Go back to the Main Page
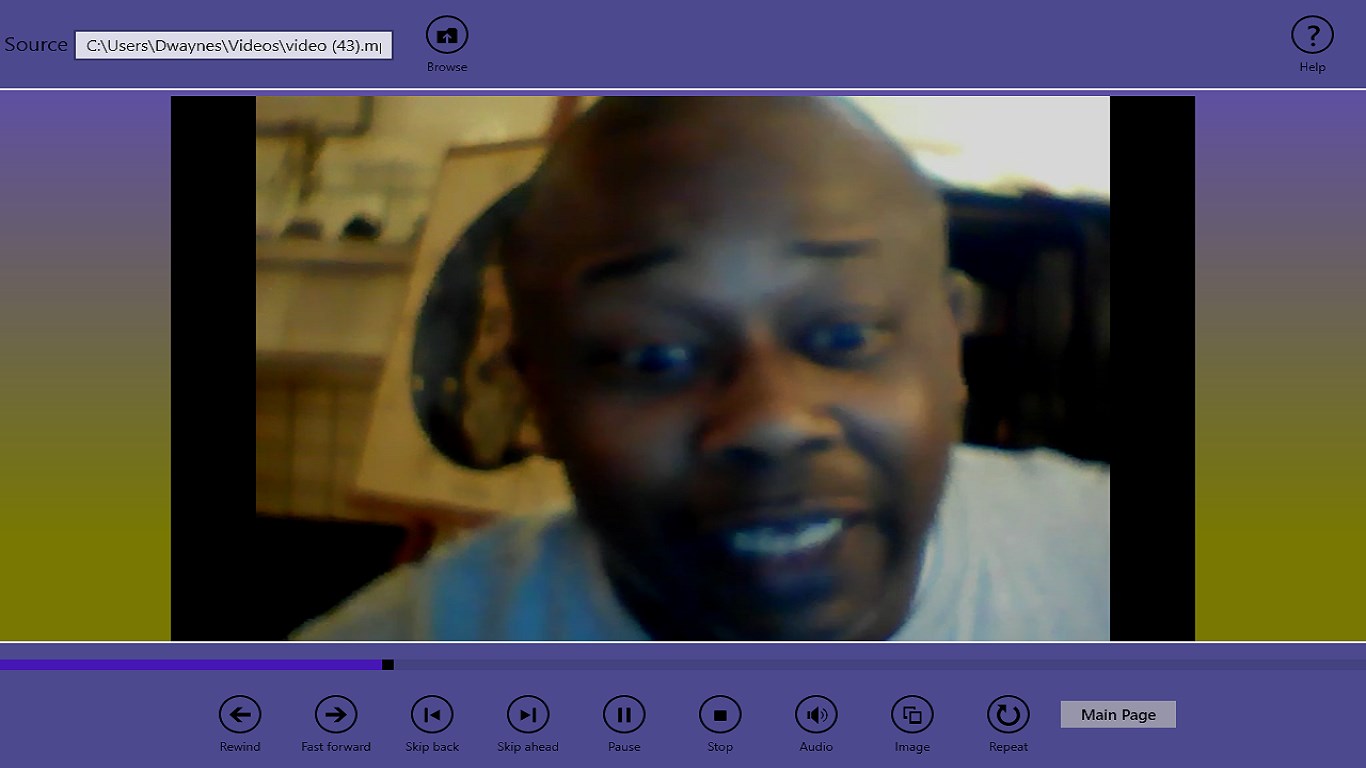 [1117, 714]
